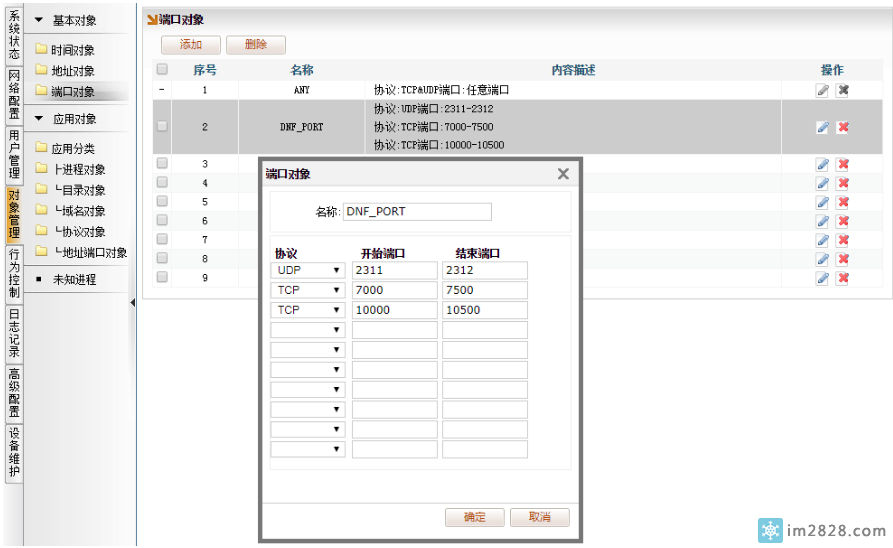Switch to 日志记录 vertical tab
893x548 pixels.
[14, 332]
